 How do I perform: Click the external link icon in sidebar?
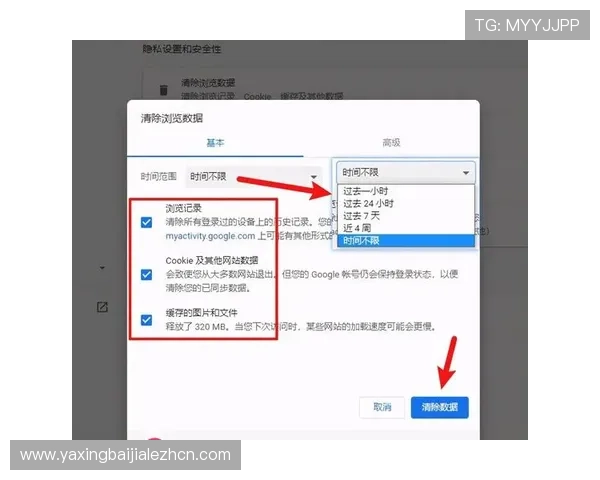pos(103,307)
